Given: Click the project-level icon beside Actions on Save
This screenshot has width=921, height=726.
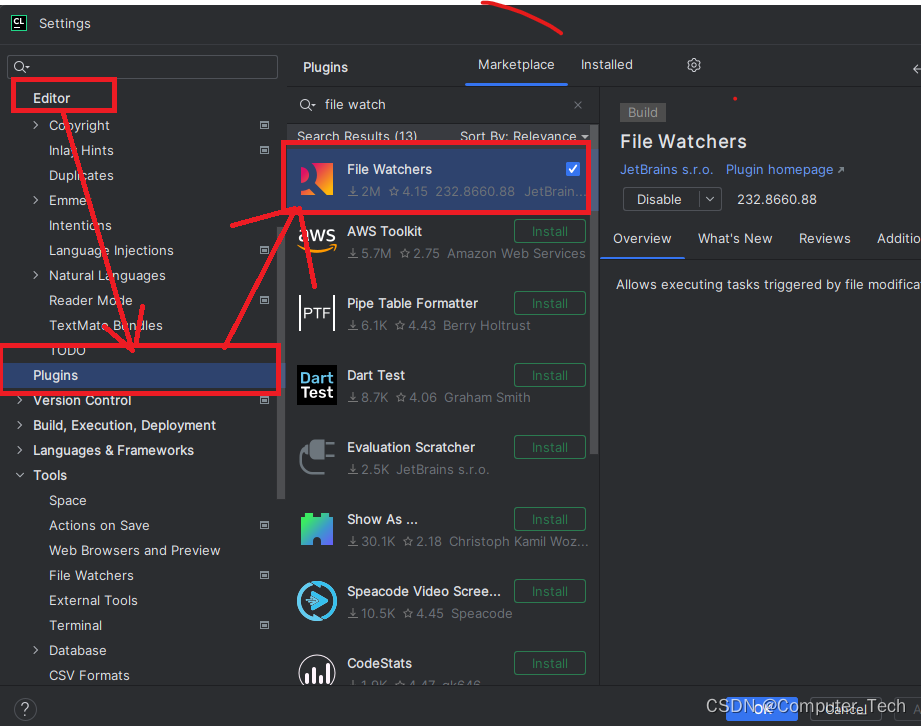Looking at the screenshot, I should 264,525.
